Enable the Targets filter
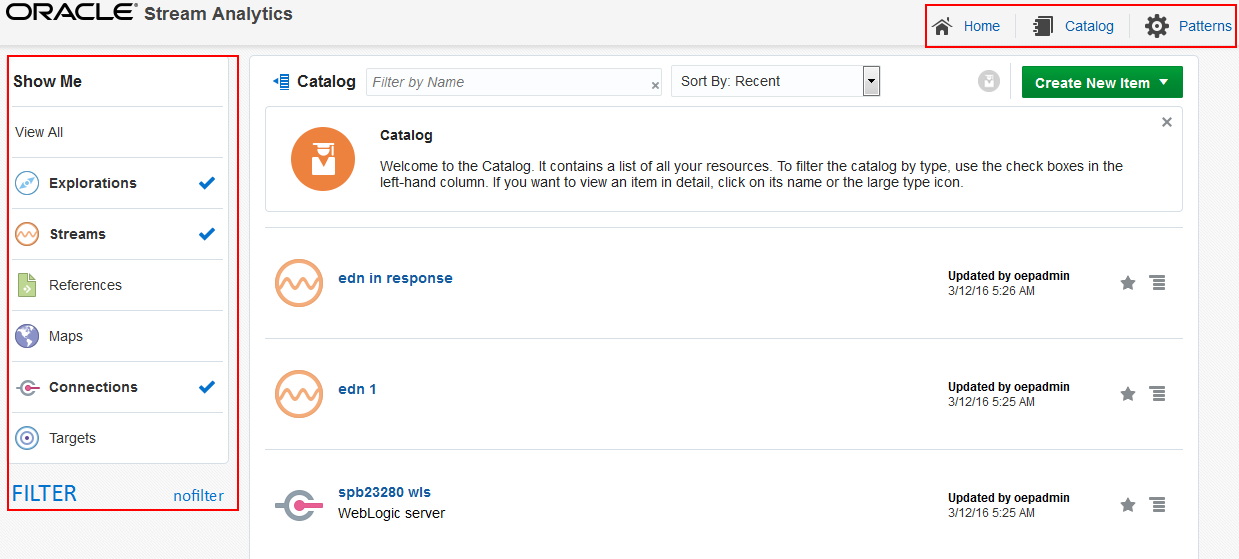 tap(118, 438)
